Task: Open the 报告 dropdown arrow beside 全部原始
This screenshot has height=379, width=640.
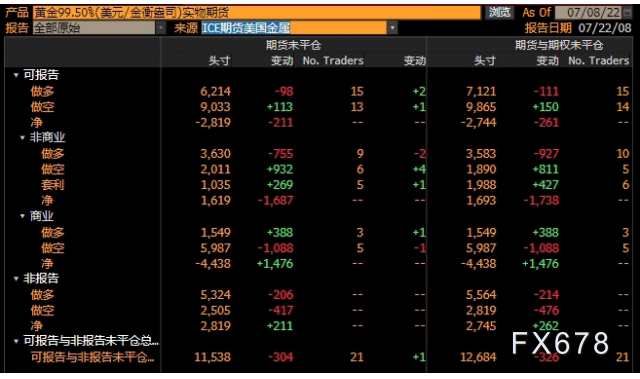Action: click(161, 28)
